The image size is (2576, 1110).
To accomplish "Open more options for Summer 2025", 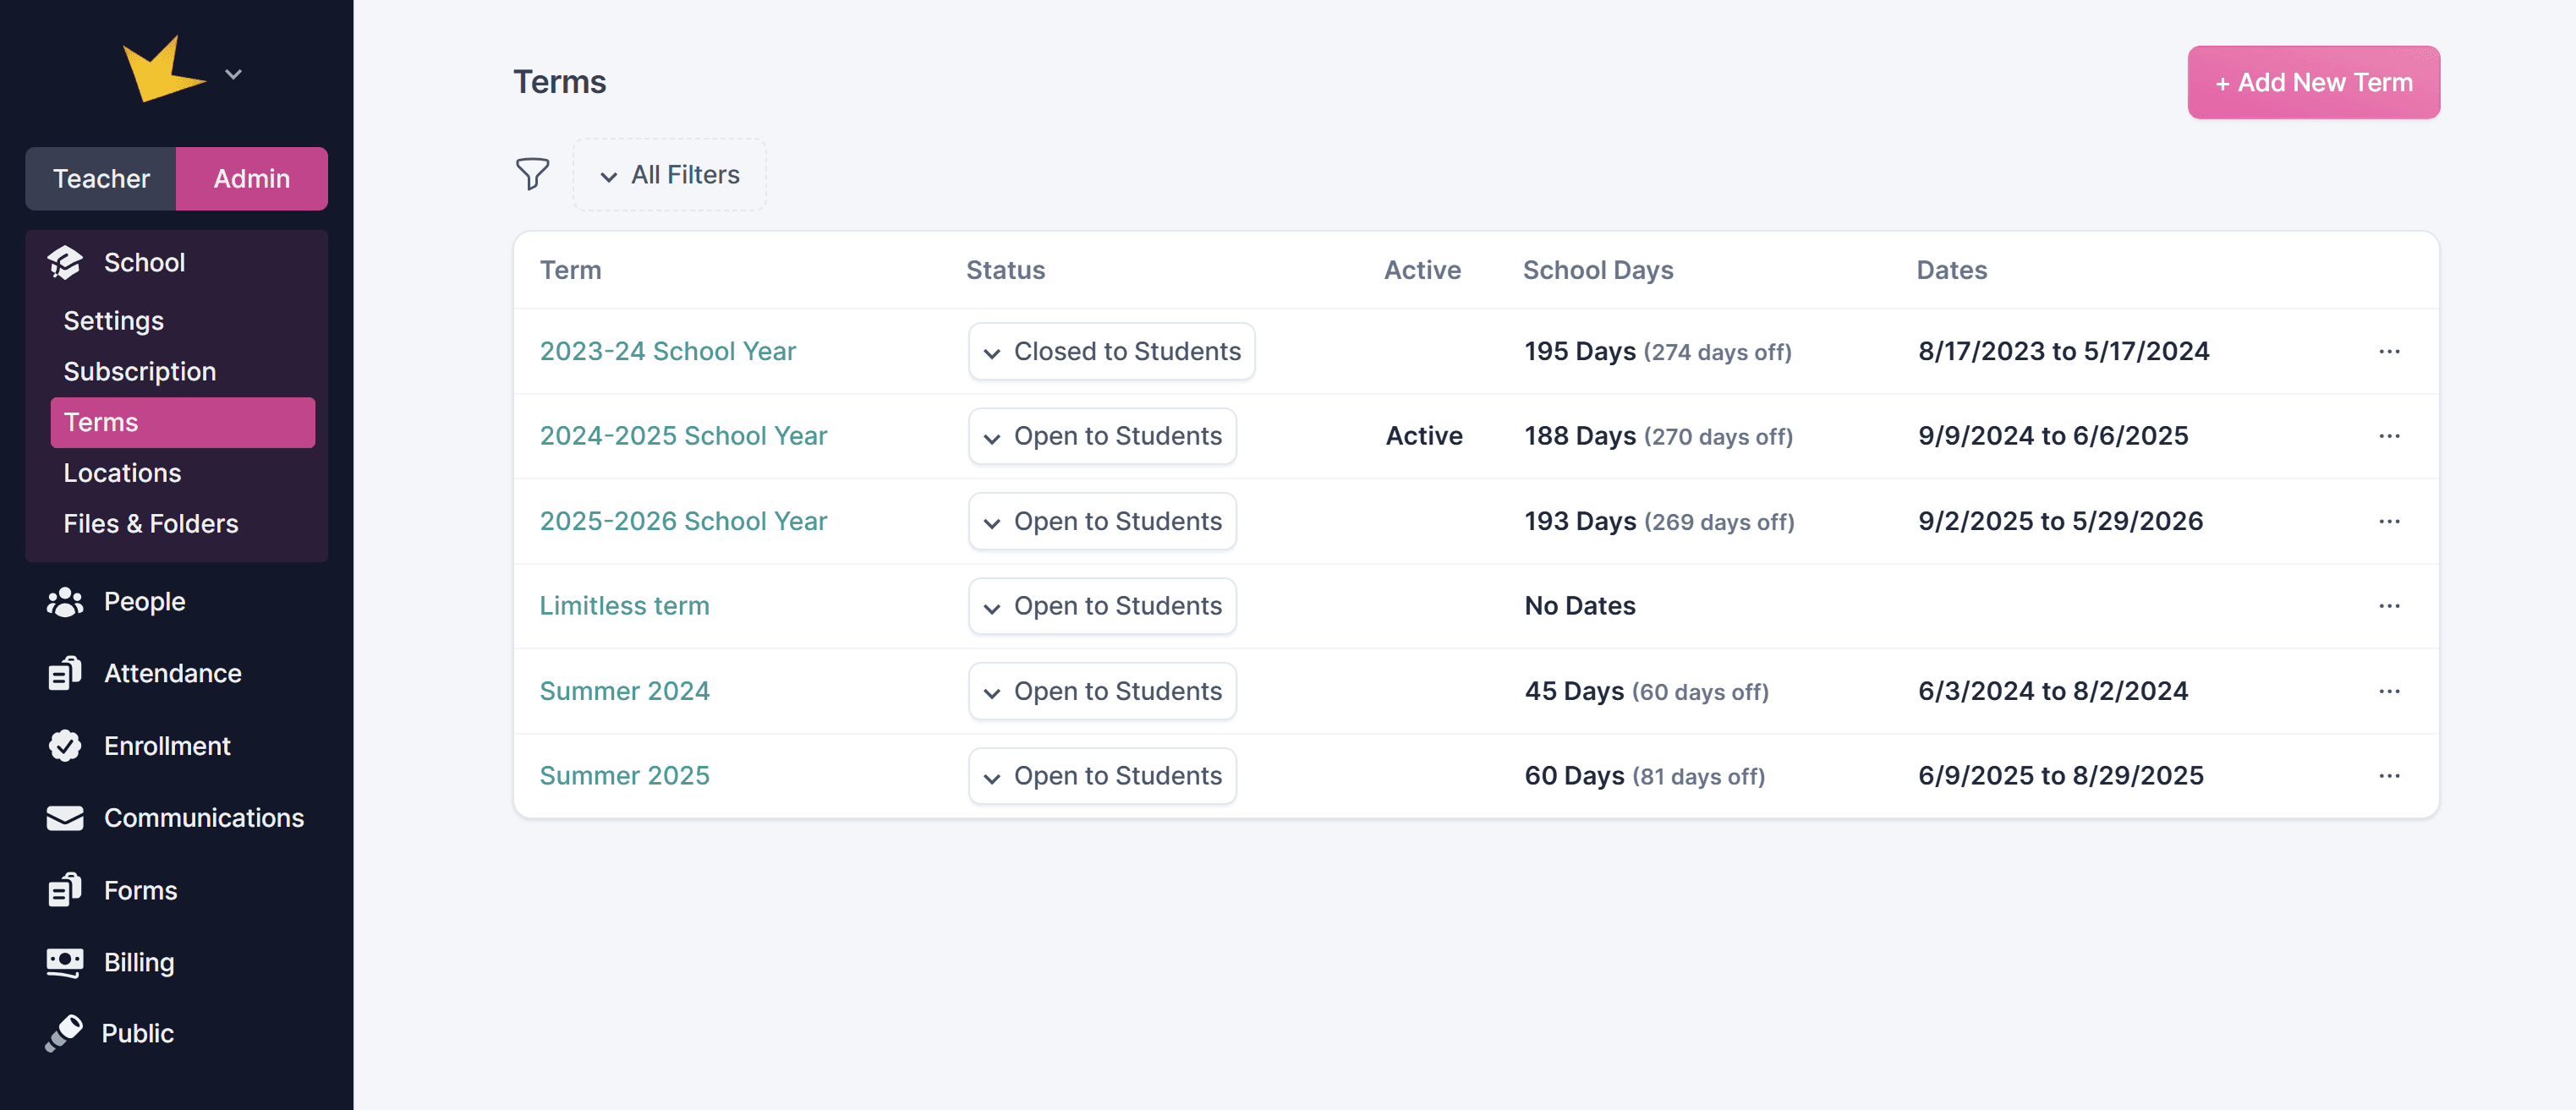I will tap(2390, 776).
